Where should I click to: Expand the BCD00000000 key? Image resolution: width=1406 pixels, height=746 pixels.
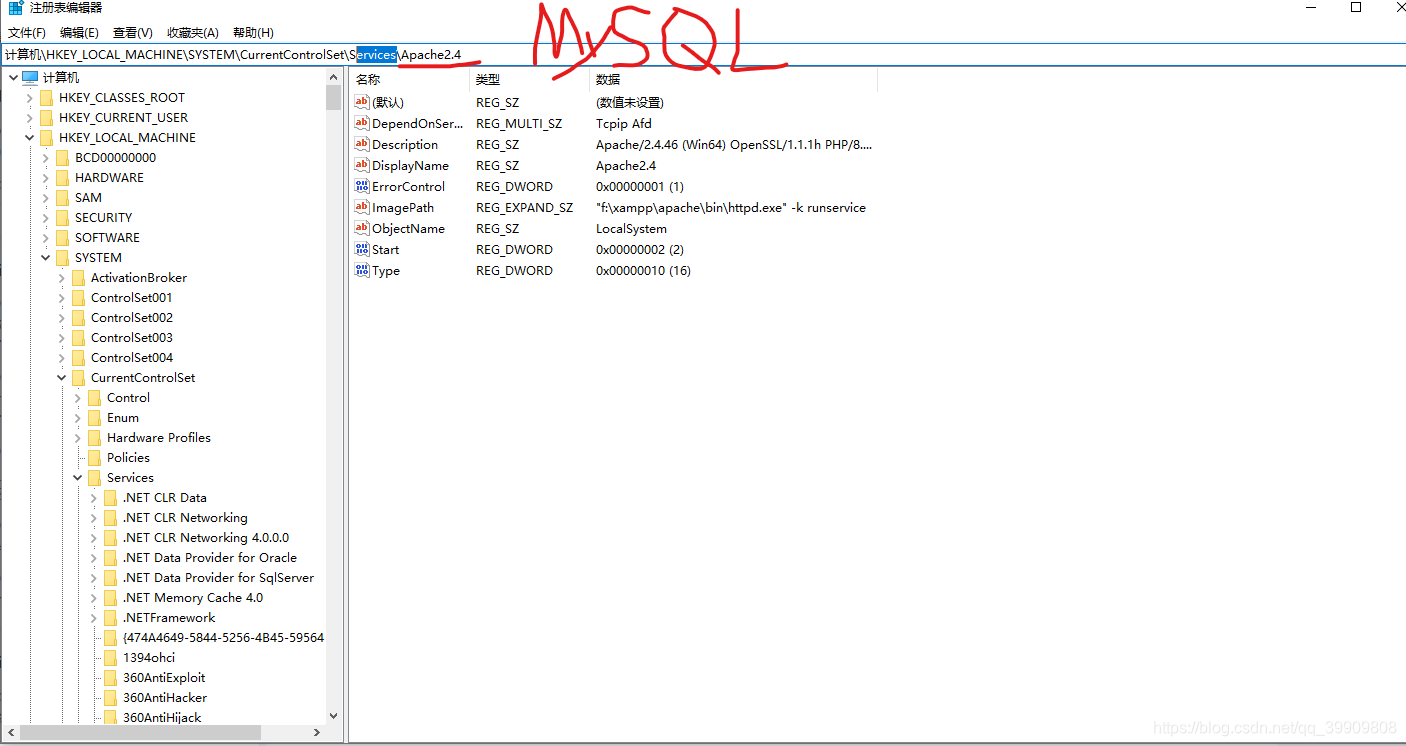[x=45, y=158]
